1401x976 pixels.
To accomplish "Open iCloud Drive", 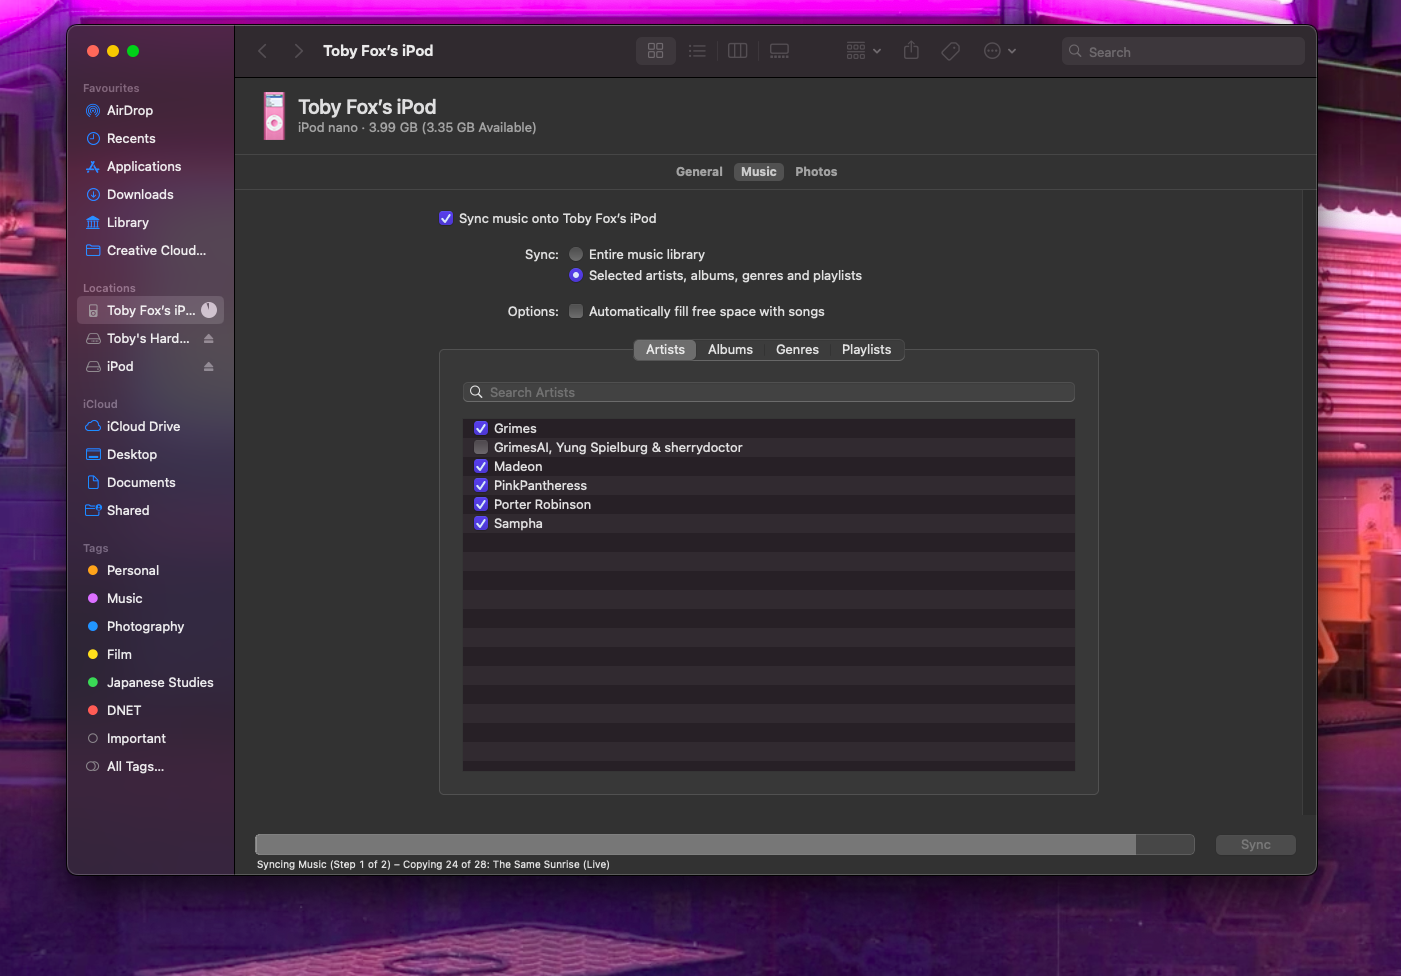I will (x=143, y=426).
